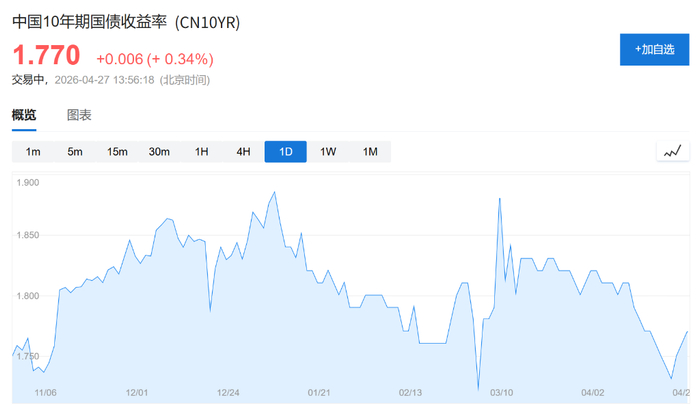Add CN10YR to watchlist with +加自选
The image size is (700, 412).
tap(654, 50)
